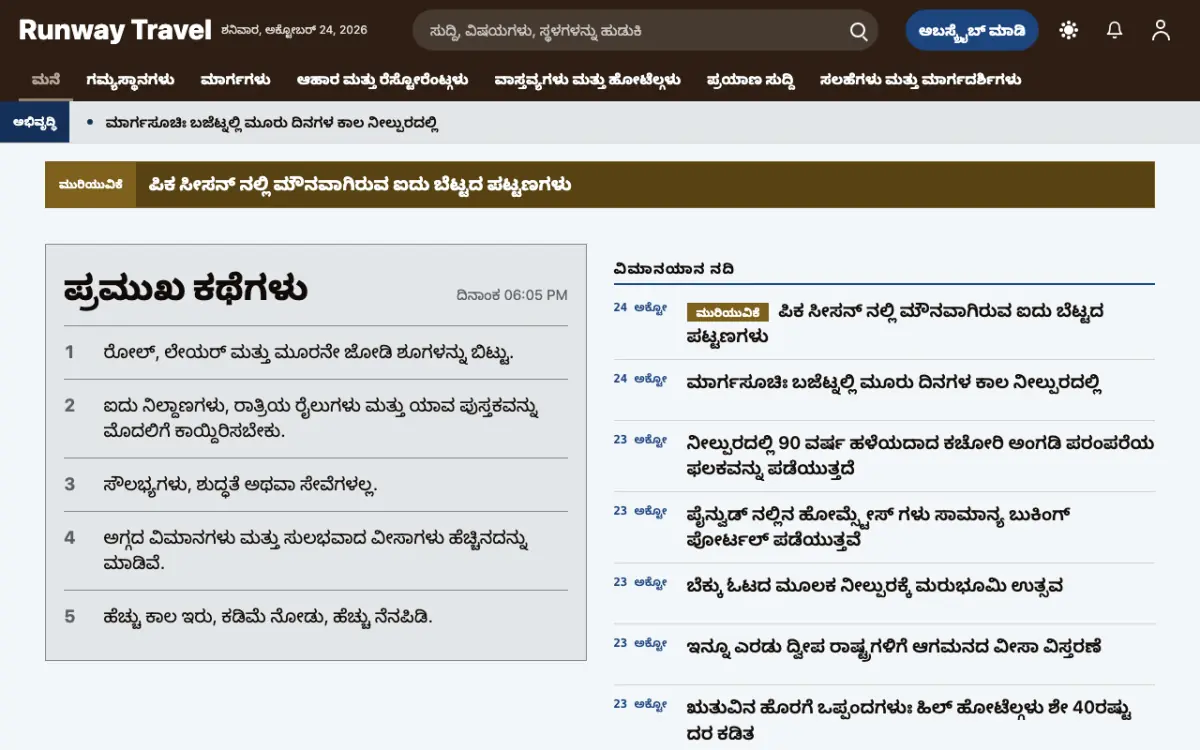Viewport: 1200px width, 750px height.
Task: Click the date label beside the ಕಚೋರಿ ಅಂಗಡಿ story
Action: [640, 439]
